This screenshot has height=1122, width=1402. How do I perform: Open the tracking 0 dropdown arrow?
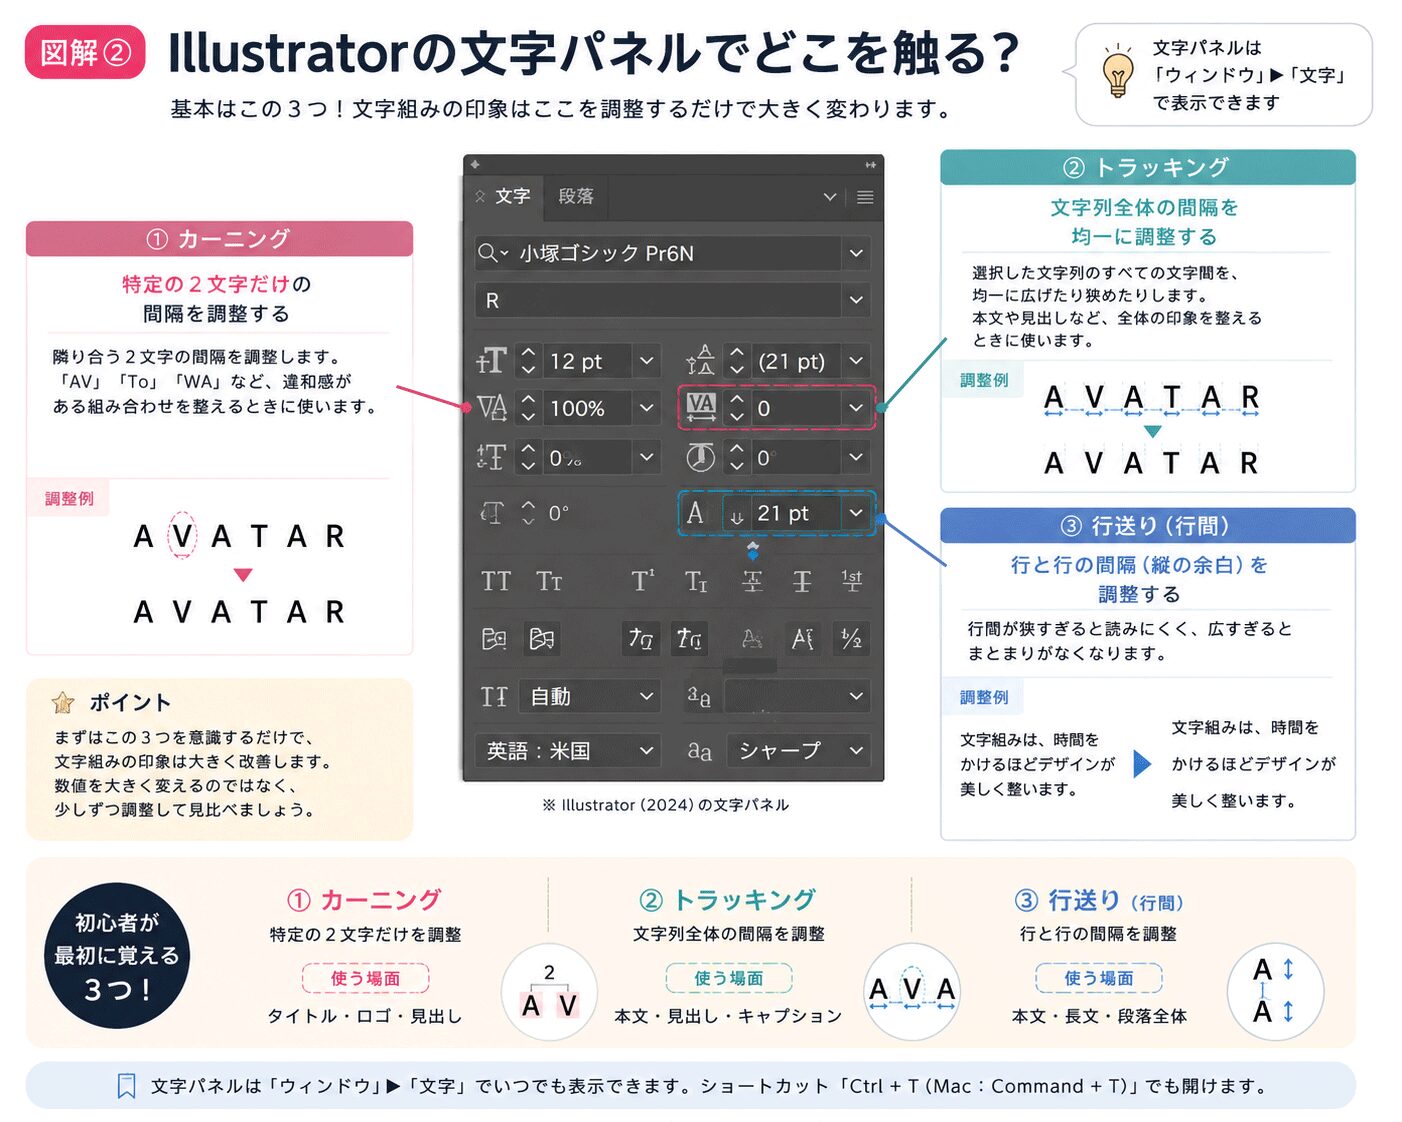[856, 408]
